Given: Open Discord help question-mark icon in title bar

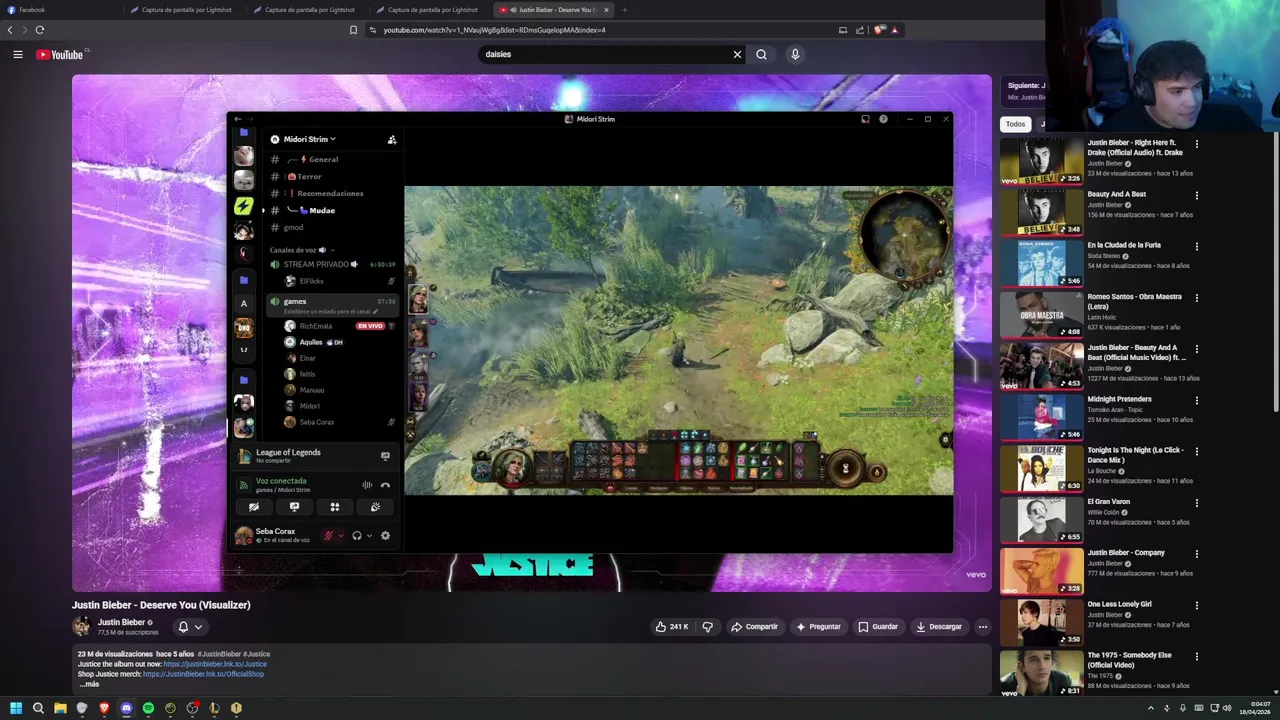Looking at the screenshot, I should pos(883,119).
